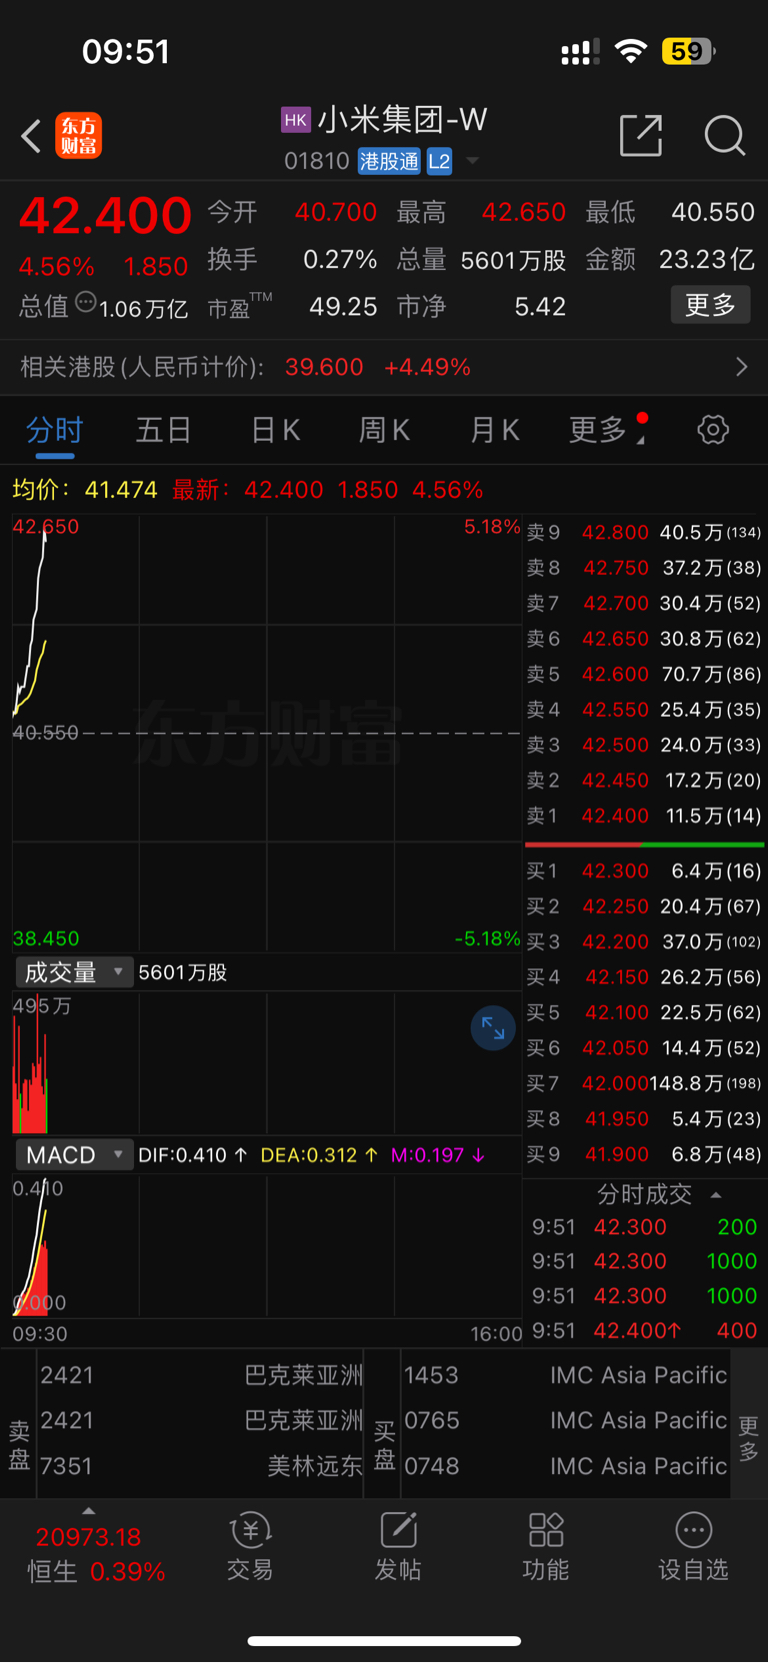Tap the stock title 小米集团-W
The height and width of the screenshot is (1663, 768).
click(402, 120)
